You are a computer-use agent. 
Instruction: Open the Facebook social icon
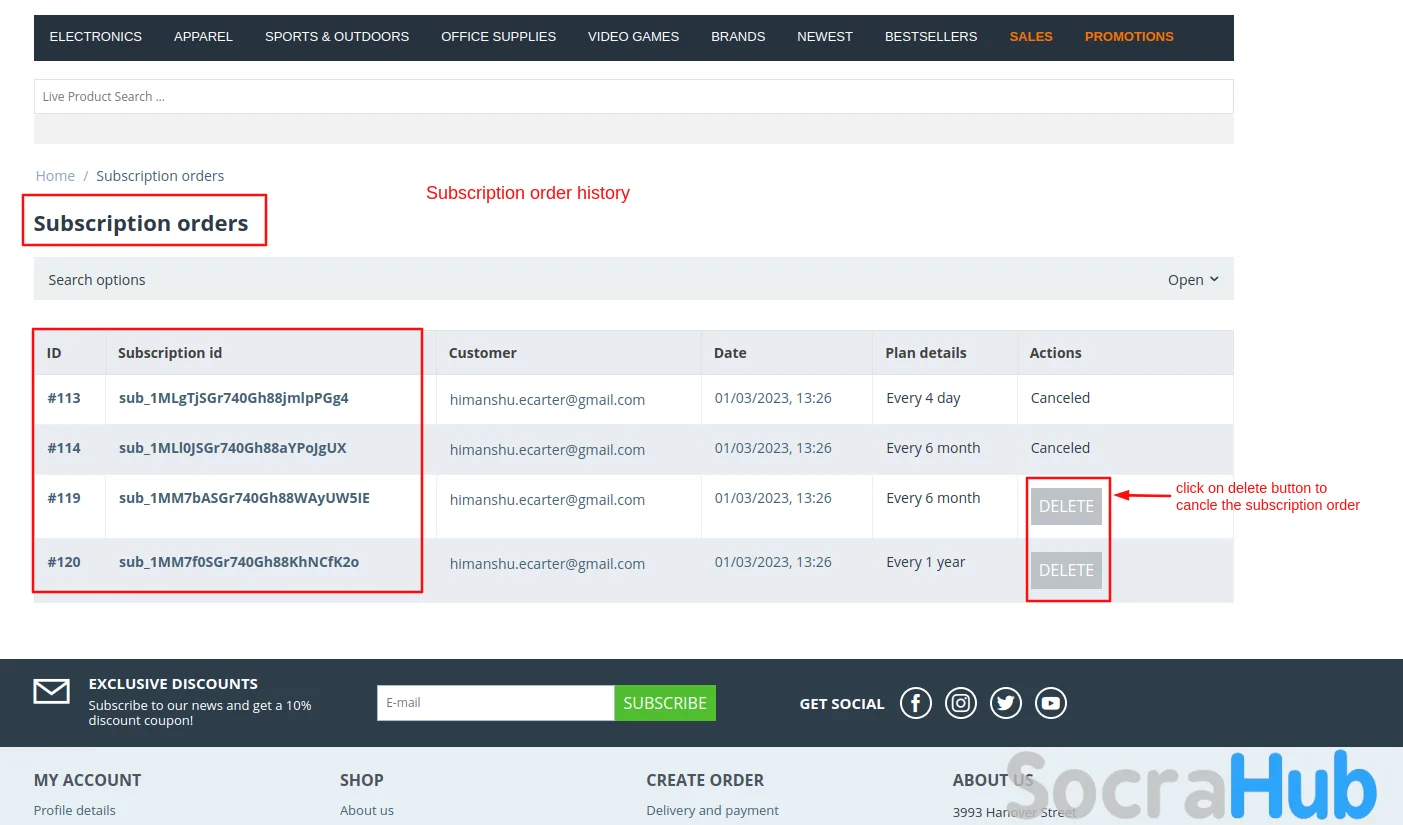[916, 703]
